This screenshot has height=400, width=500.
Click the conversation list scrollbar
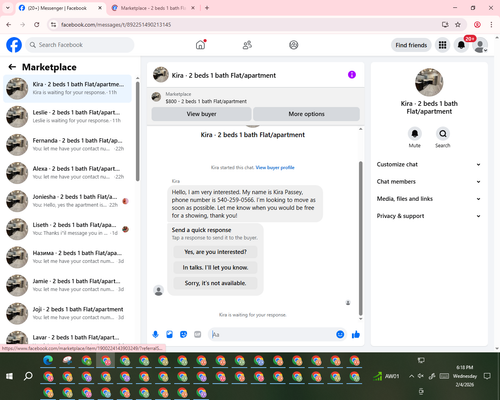click(x=138, y=131)
